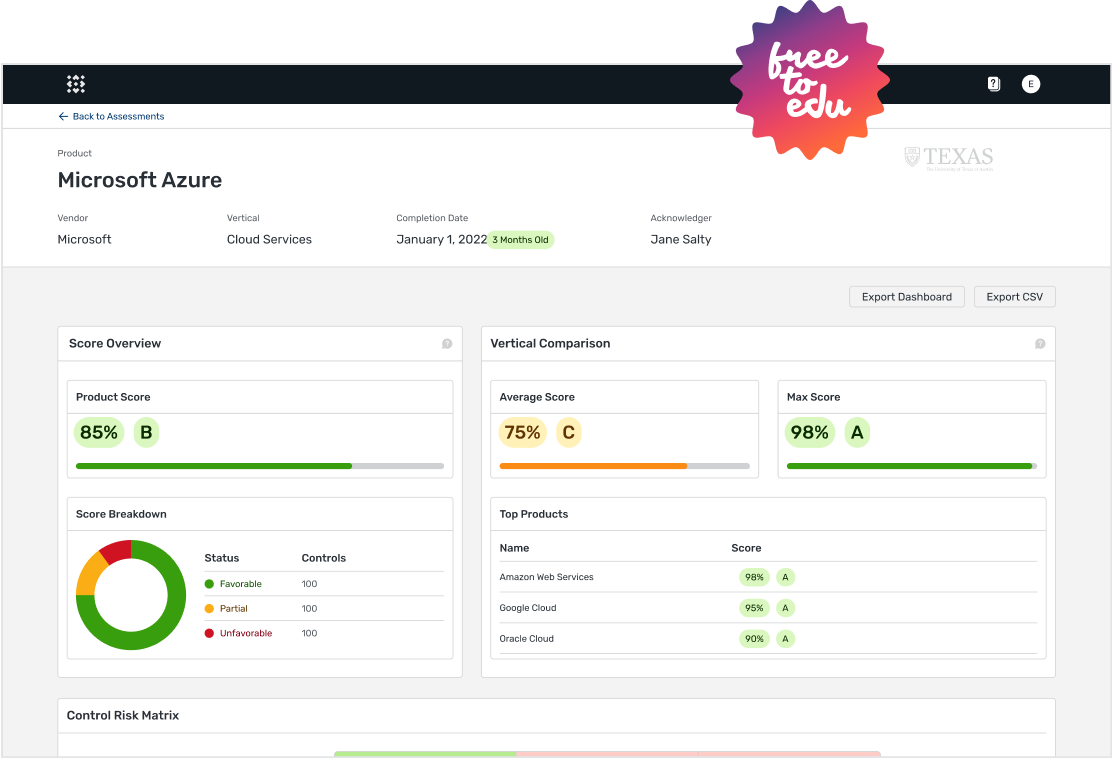
Task: Click the red Unfavorable legend dot
Action: coord(209,633)
